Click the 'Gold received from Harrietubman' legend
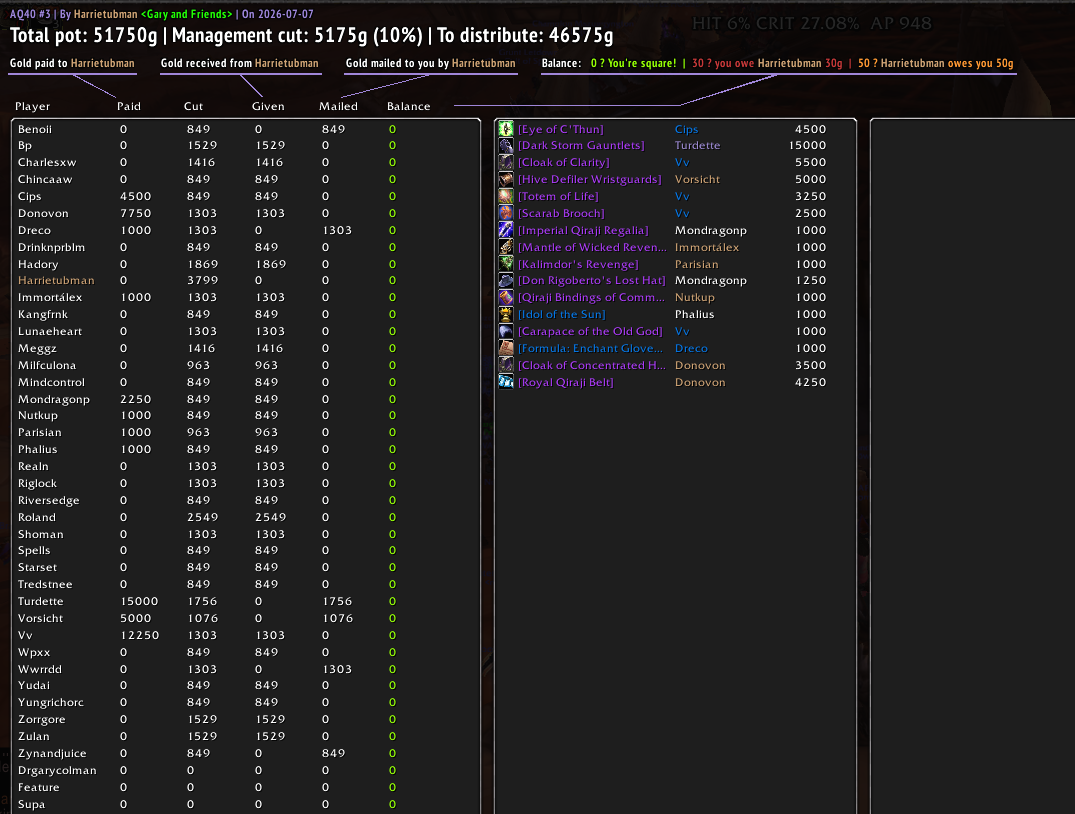The image size is (1075, 814). point(239,63)
